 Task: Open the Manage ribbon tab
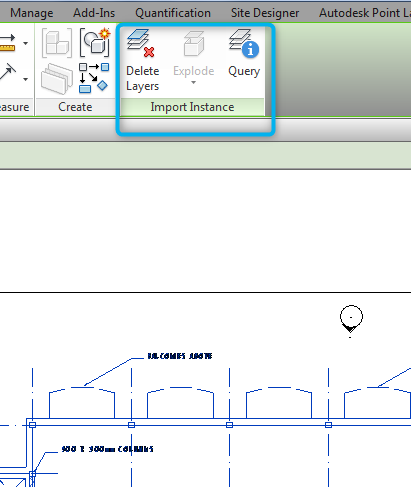[32, 13]
